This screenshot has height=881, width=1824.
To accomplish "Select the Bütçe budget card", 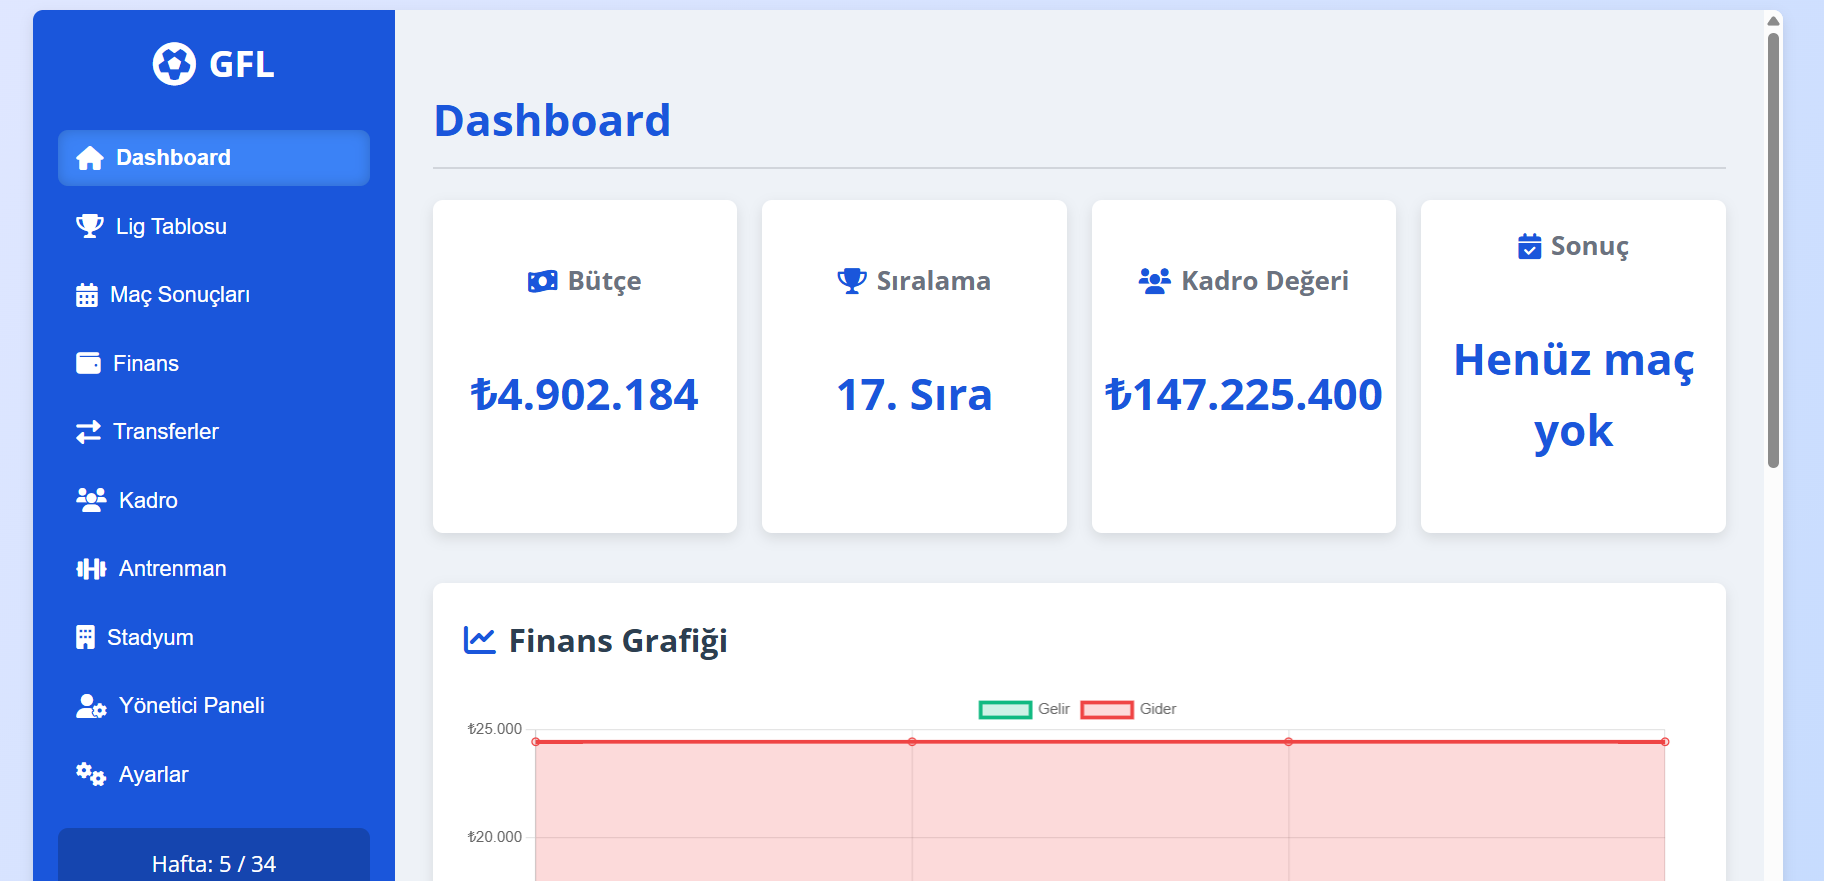I will point(585,366).
